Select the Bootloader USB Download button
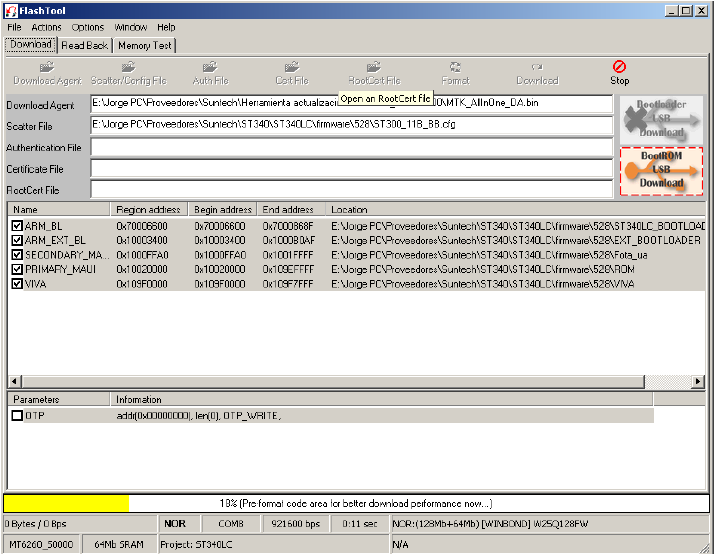This screenshot has height=554, width=719. click(x=661, y=119)
